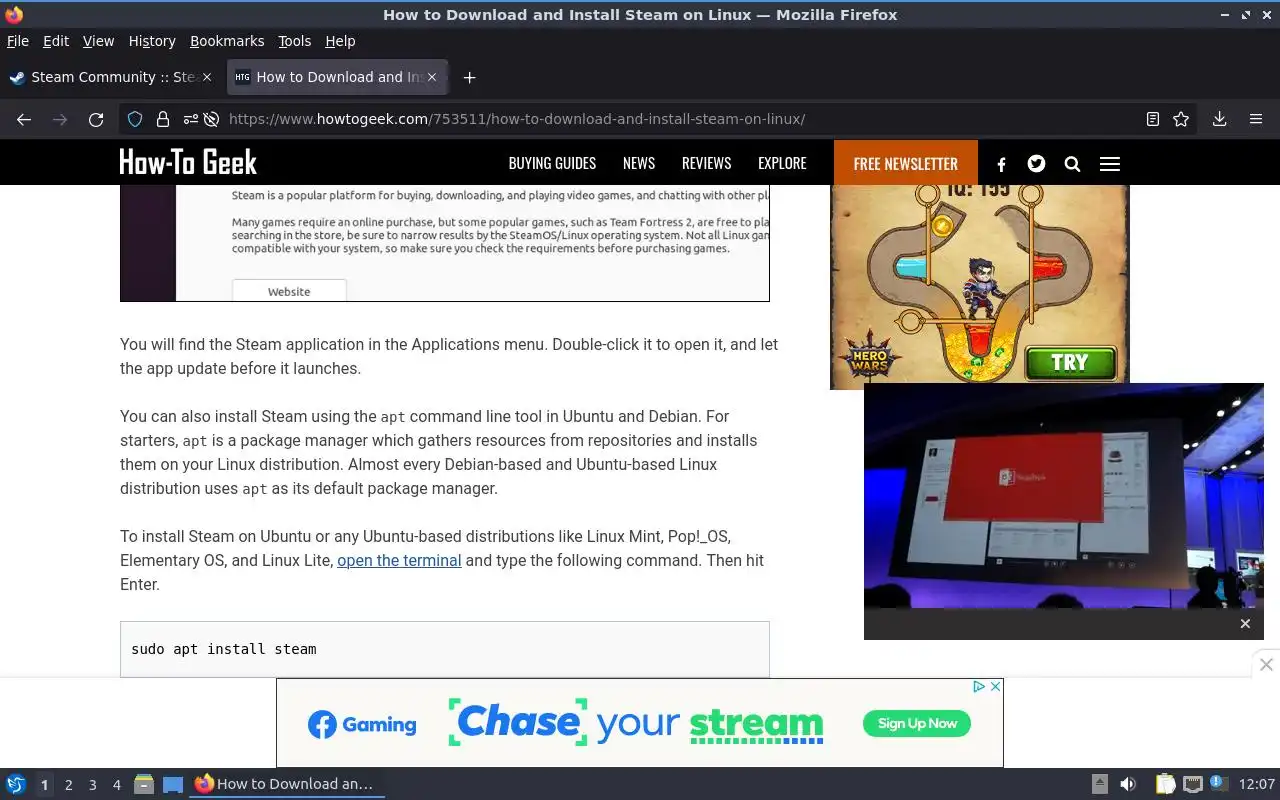Click the Steam software center screenshot image
Screen dimensions: 1280x800
(x=445, y=243)
